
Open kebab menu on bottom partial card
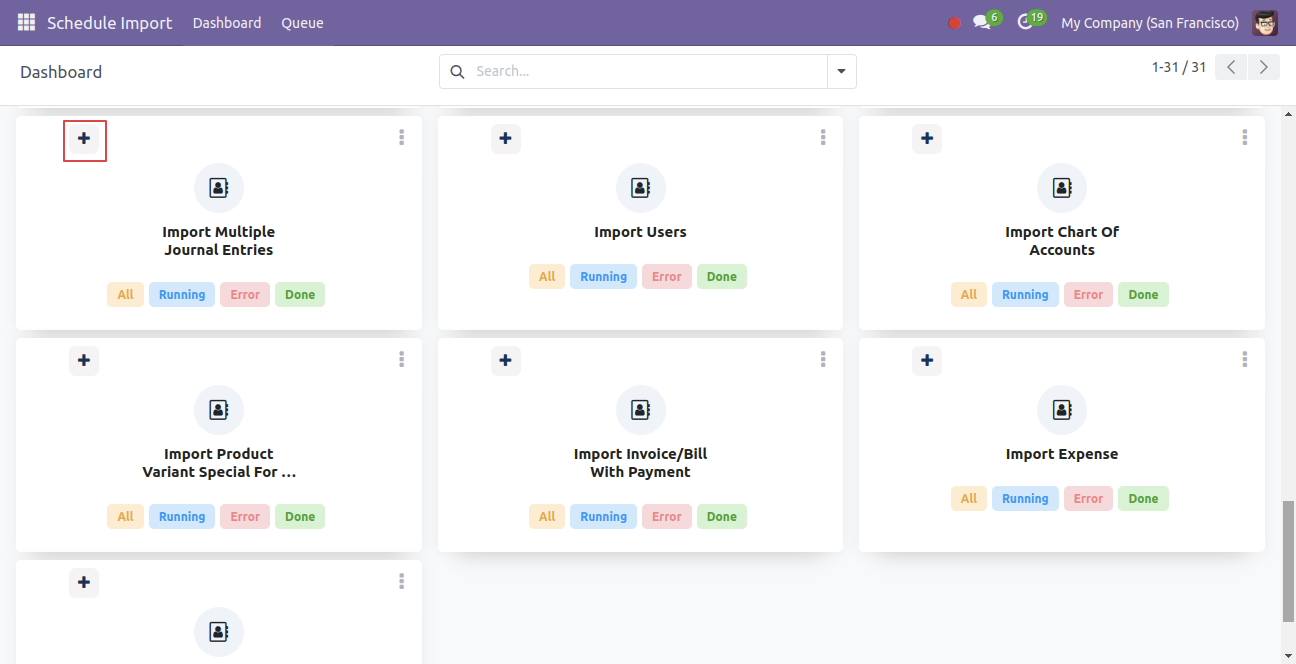401,581
